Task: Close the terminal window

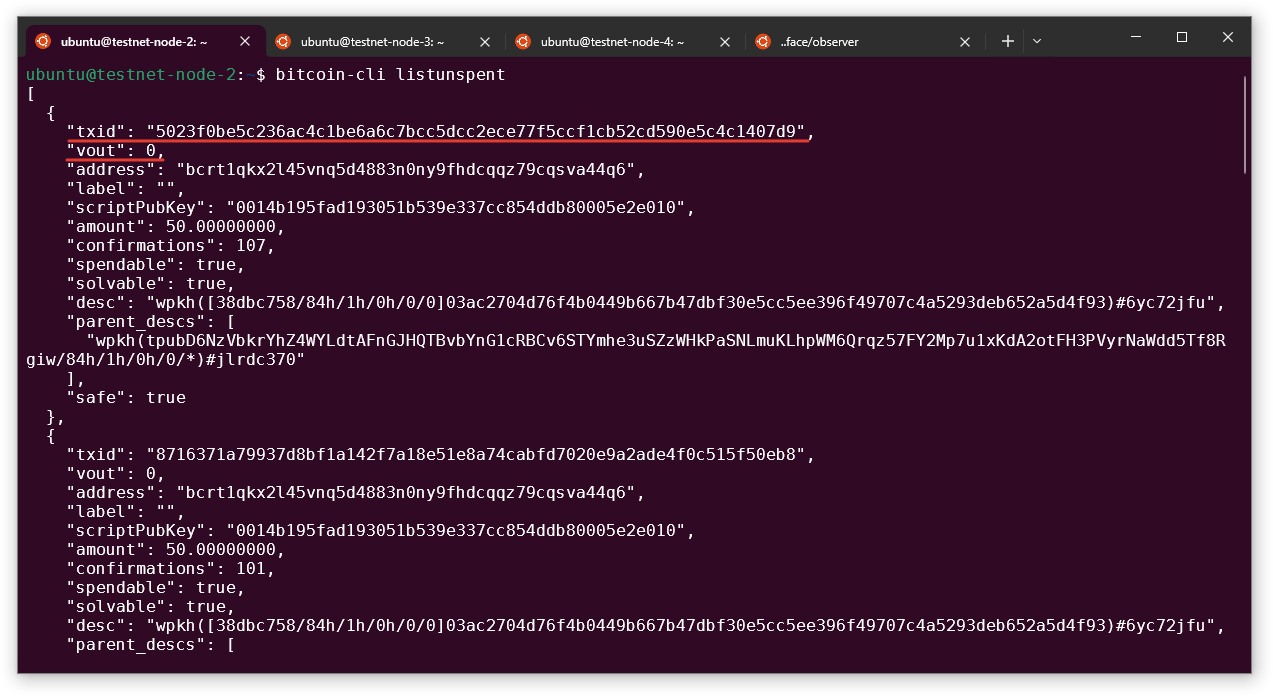Action: (1228, 37)
